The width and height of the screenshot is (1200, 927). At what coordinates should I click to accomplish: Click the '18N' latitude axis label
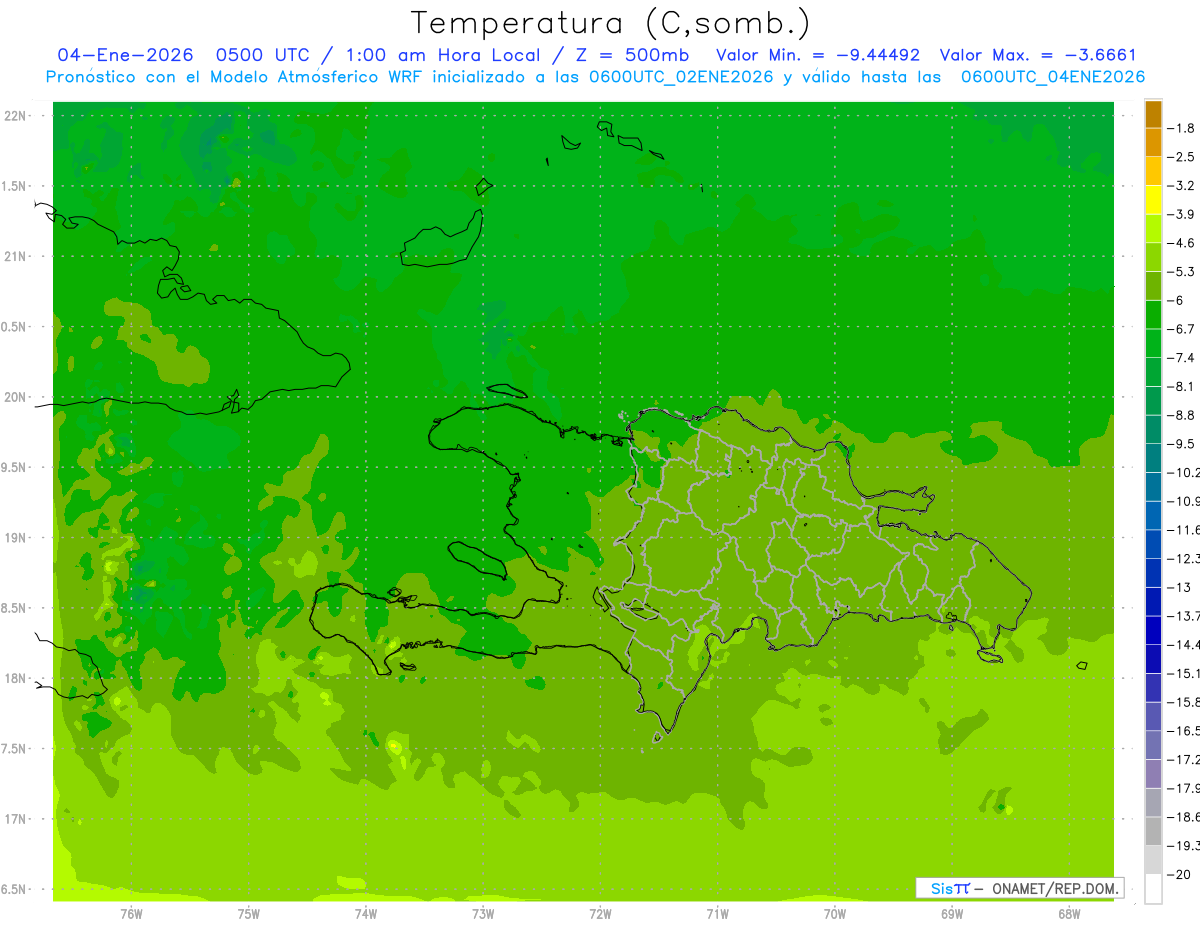[x=16, y=678]
